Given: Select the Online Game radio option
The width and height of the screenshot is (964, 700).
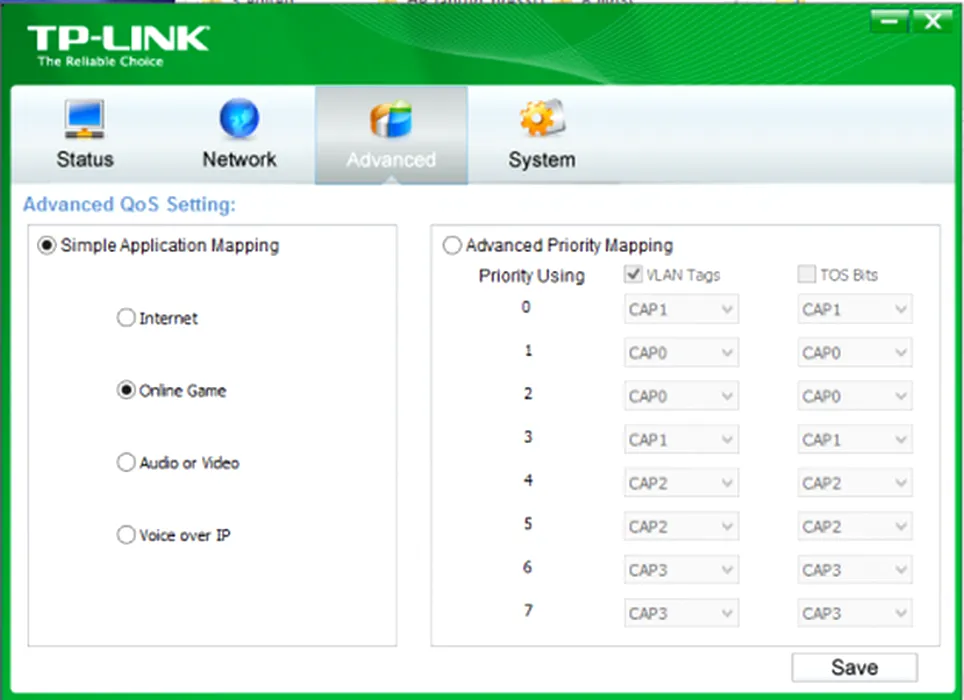Looking at the screenshot, I should (x=126, y=391).
